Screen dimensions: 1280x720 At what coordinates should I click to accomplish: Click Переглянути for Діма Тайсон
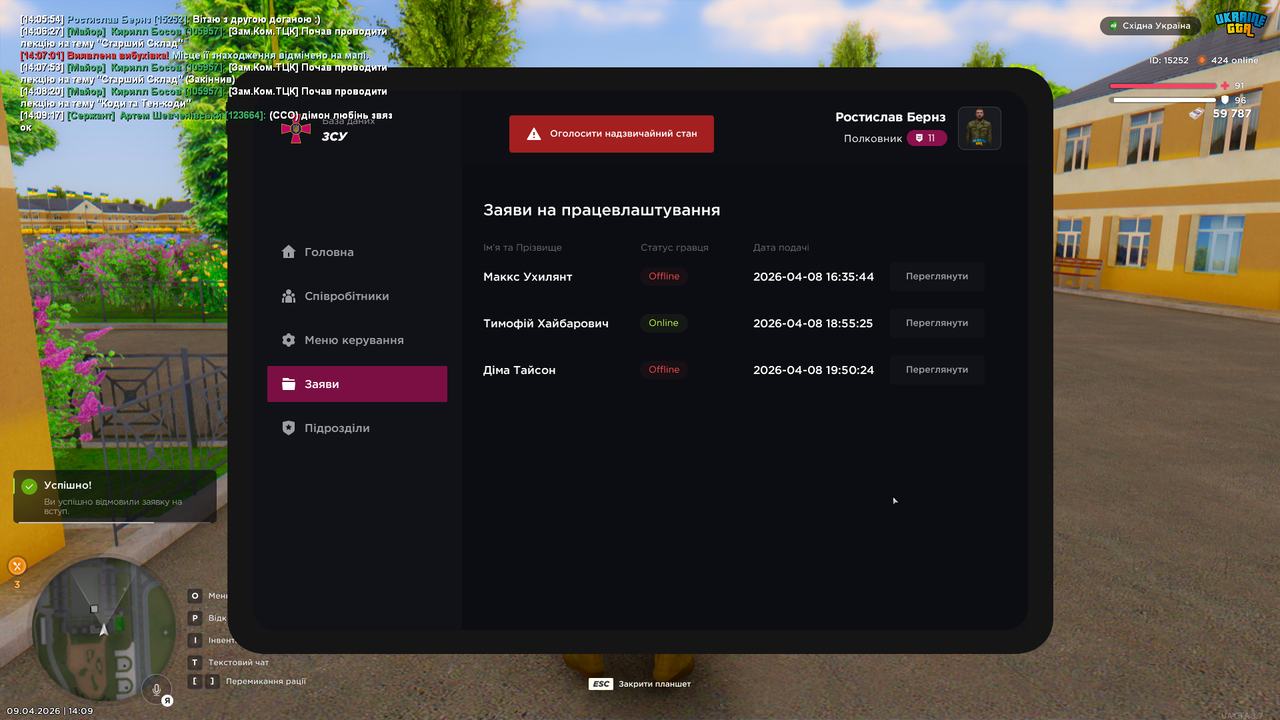coord(937,370)
